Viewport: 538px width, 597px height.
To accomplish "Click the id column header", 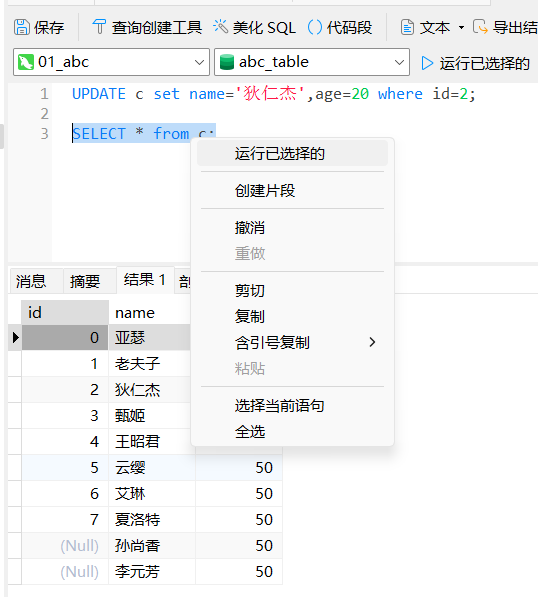I will coord(65,313).
